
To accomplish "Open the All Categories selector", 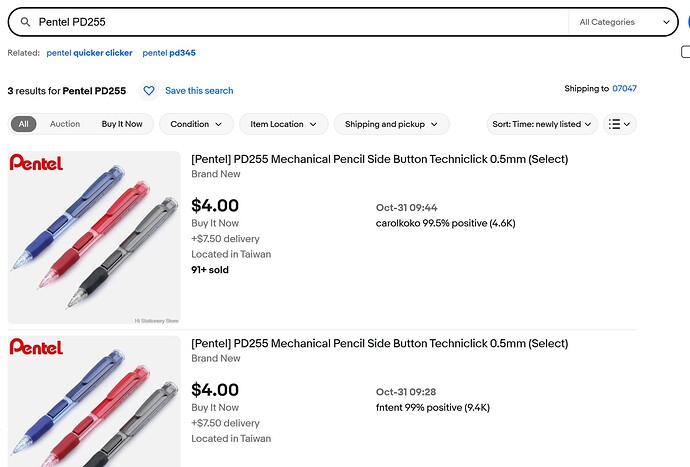I will click(624, 22).
